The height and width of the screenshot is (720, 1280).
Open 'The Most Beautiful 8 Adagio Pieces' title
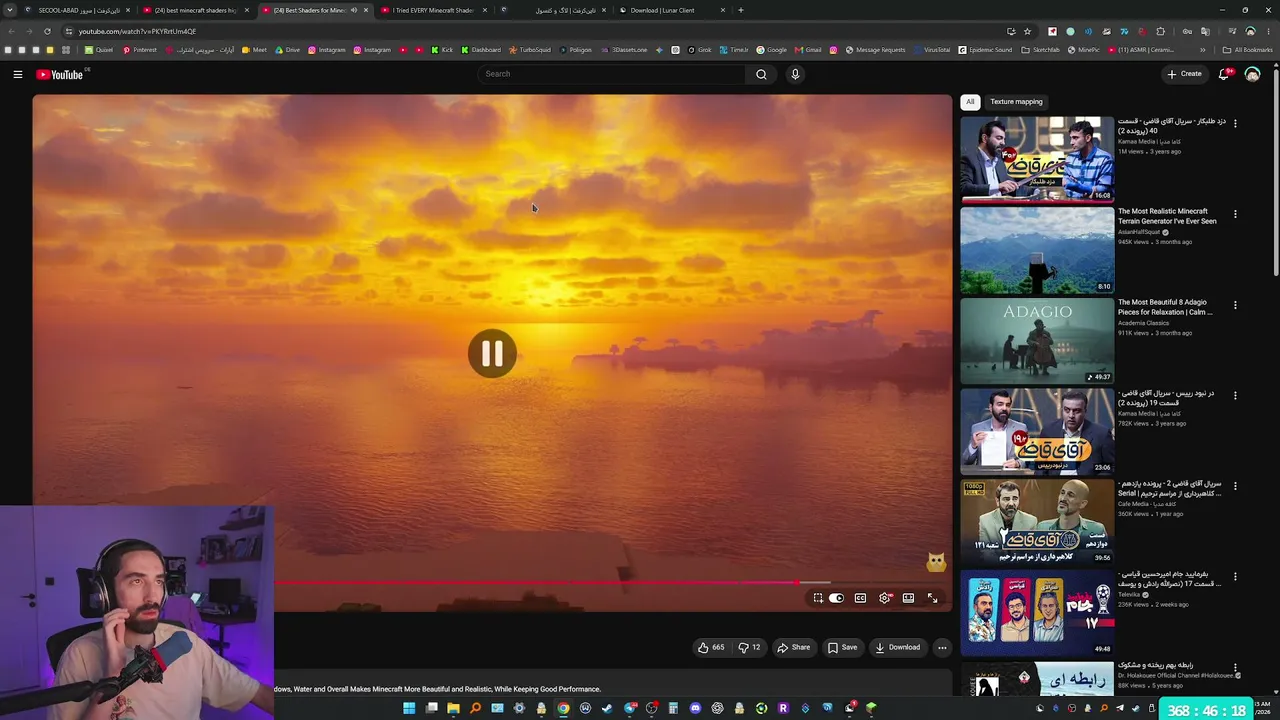1165,307
